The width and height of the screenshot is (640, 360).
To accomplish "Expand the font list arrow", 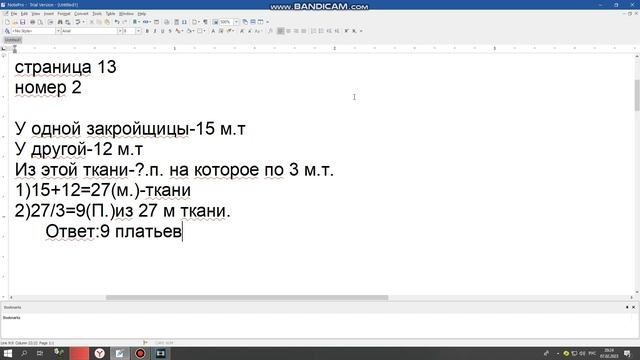I will pos(120,31).
